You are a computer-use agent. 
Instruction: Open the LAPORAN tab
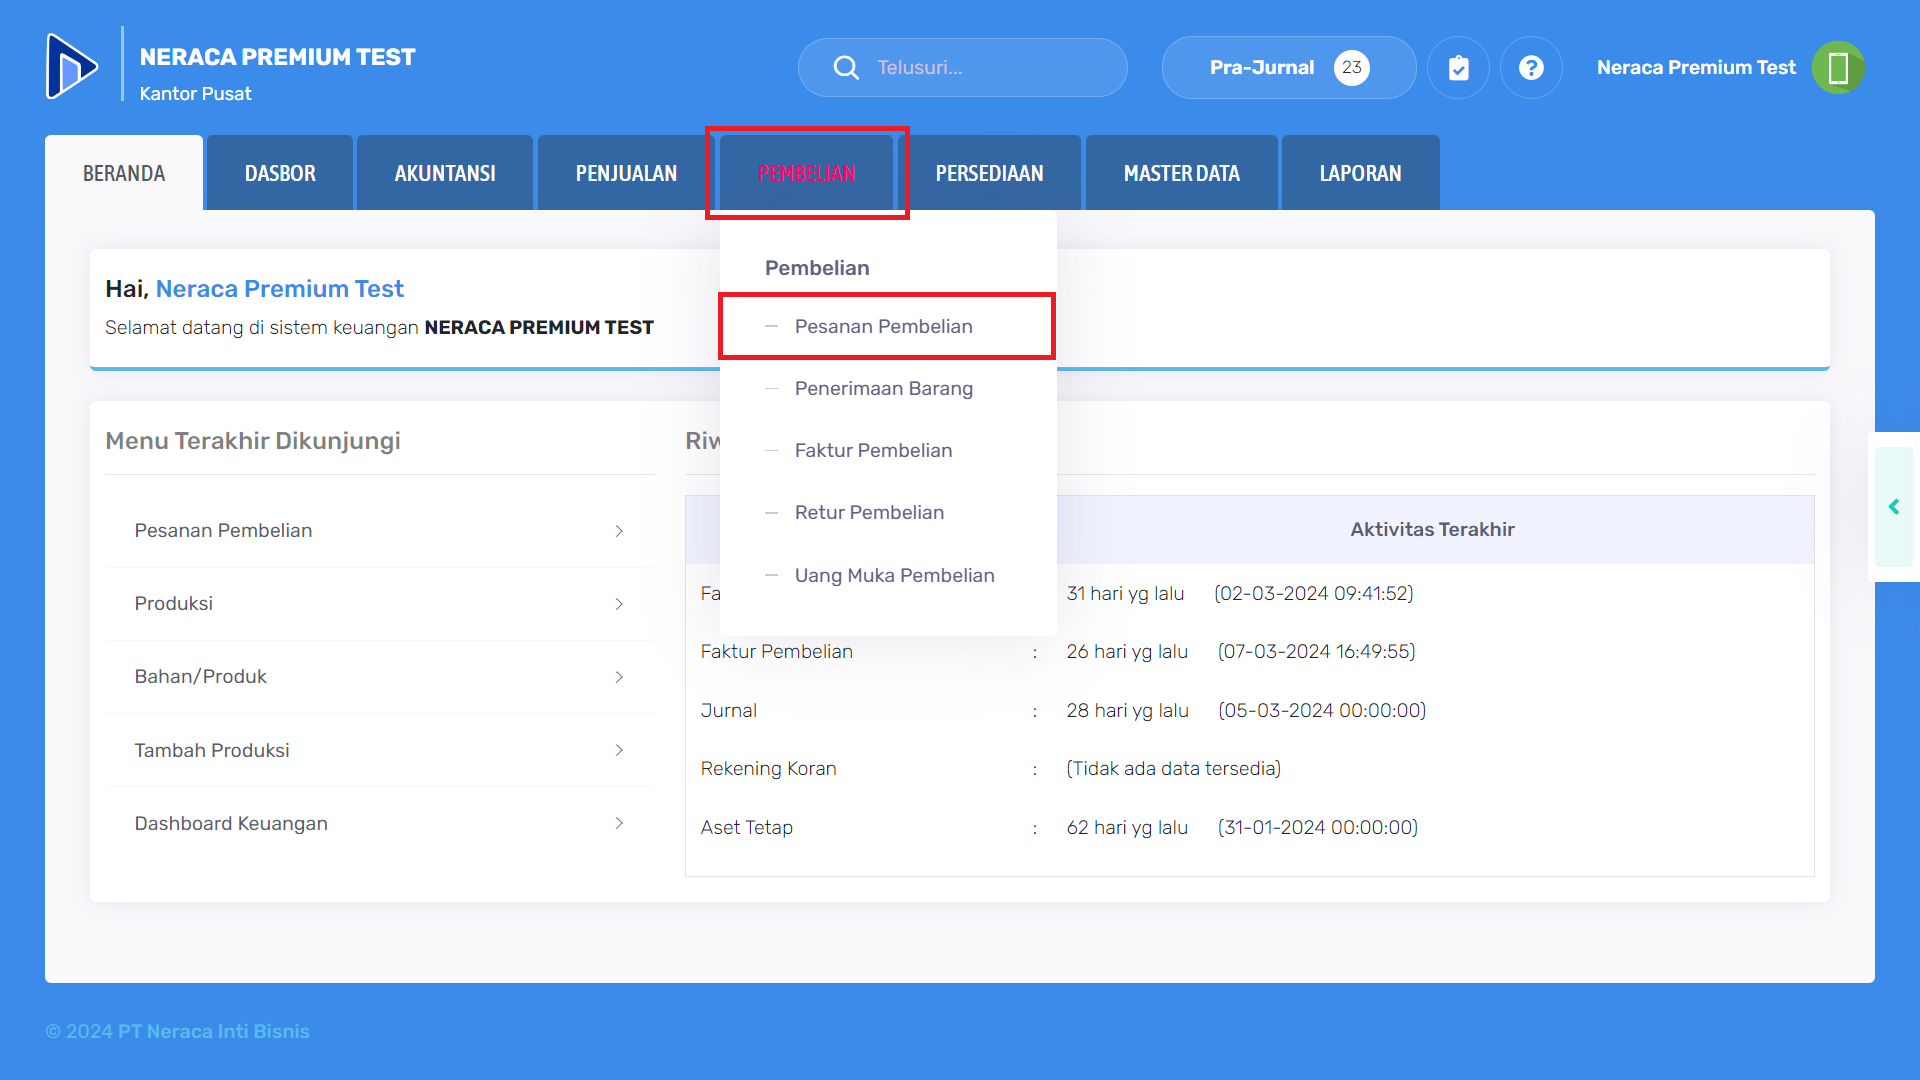click(x=1360, y=173)
